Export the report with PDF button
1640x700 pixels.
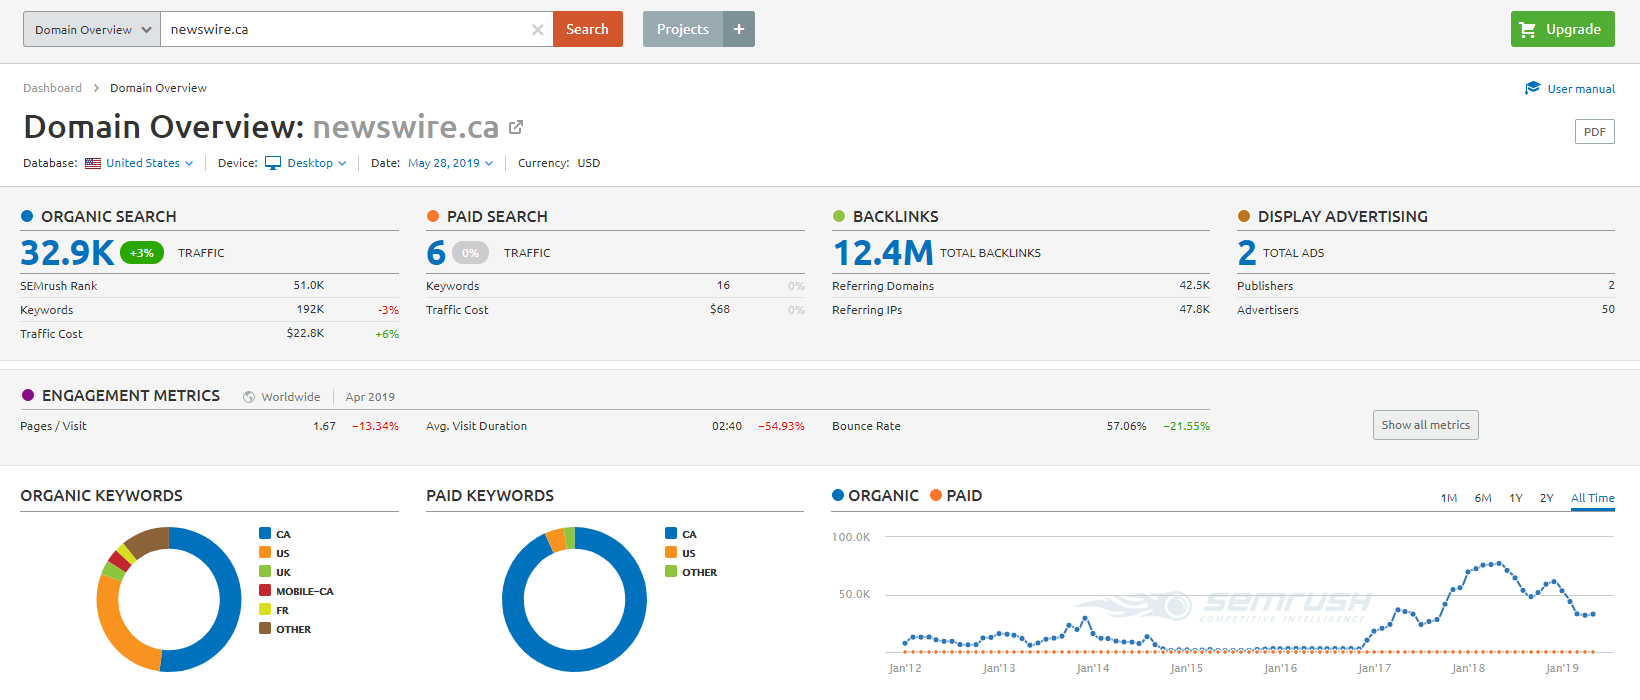(x=1595, y=132)
